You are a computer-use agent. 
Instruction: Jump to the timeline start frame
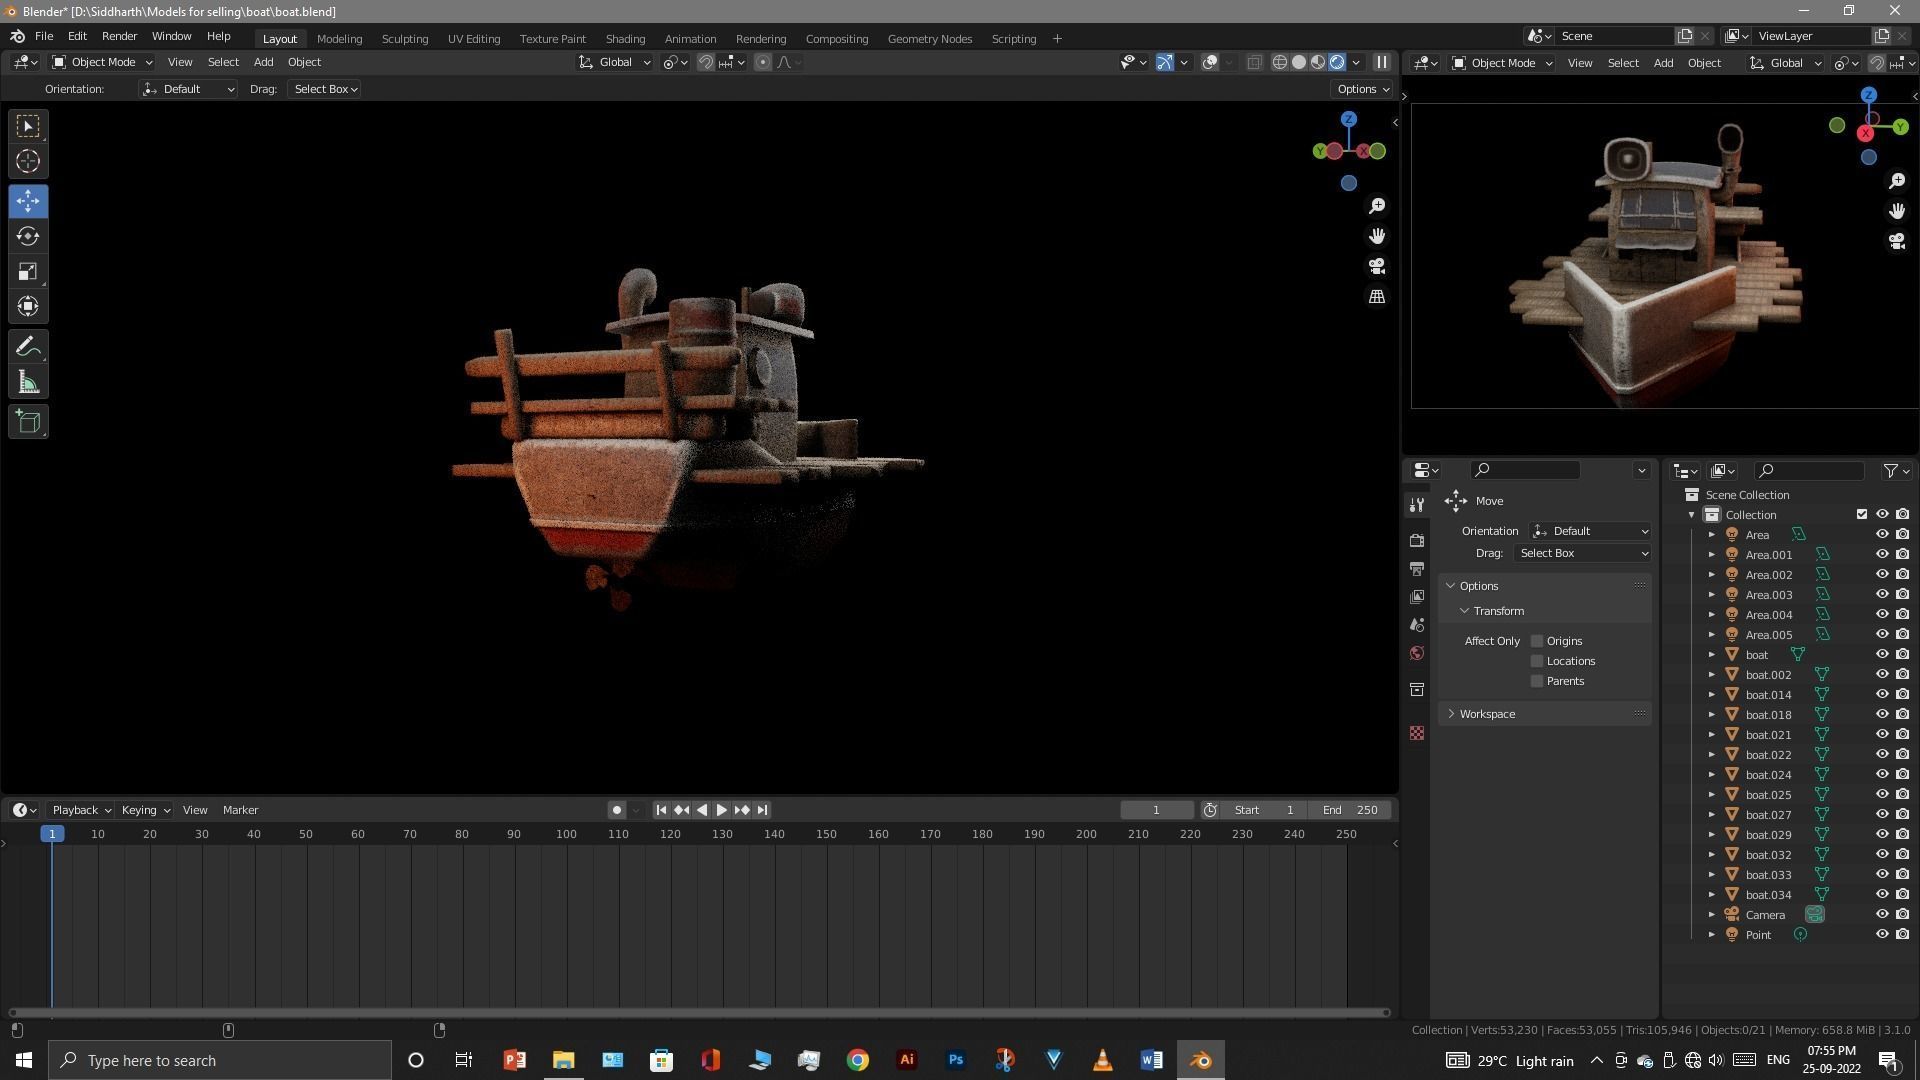point(661,810)
